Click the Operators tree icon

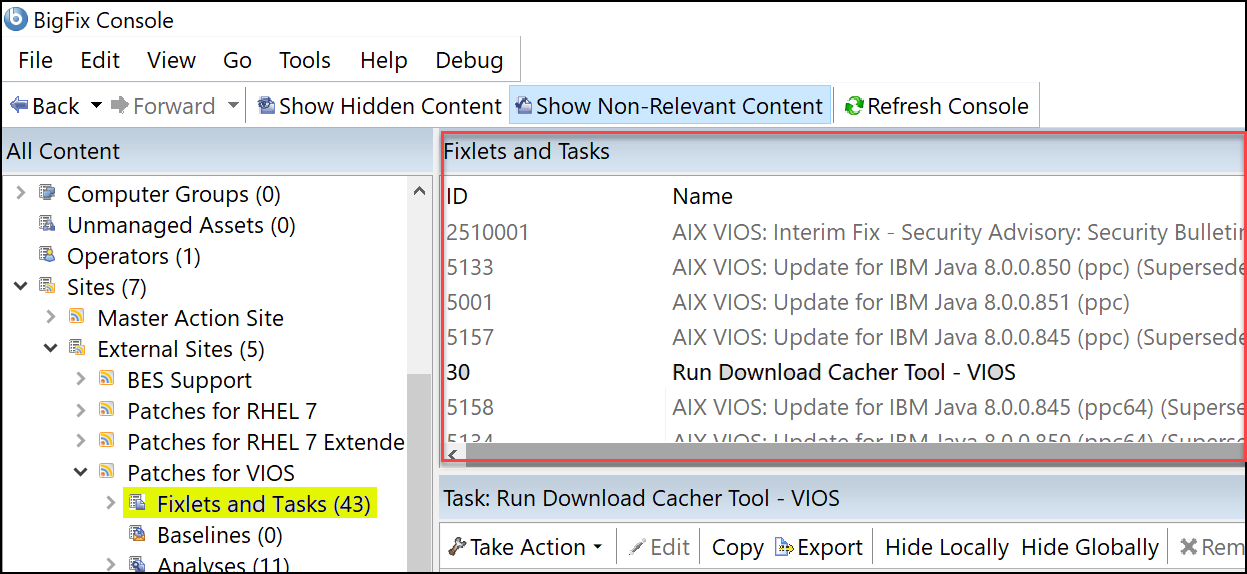(x=47, y=255)
